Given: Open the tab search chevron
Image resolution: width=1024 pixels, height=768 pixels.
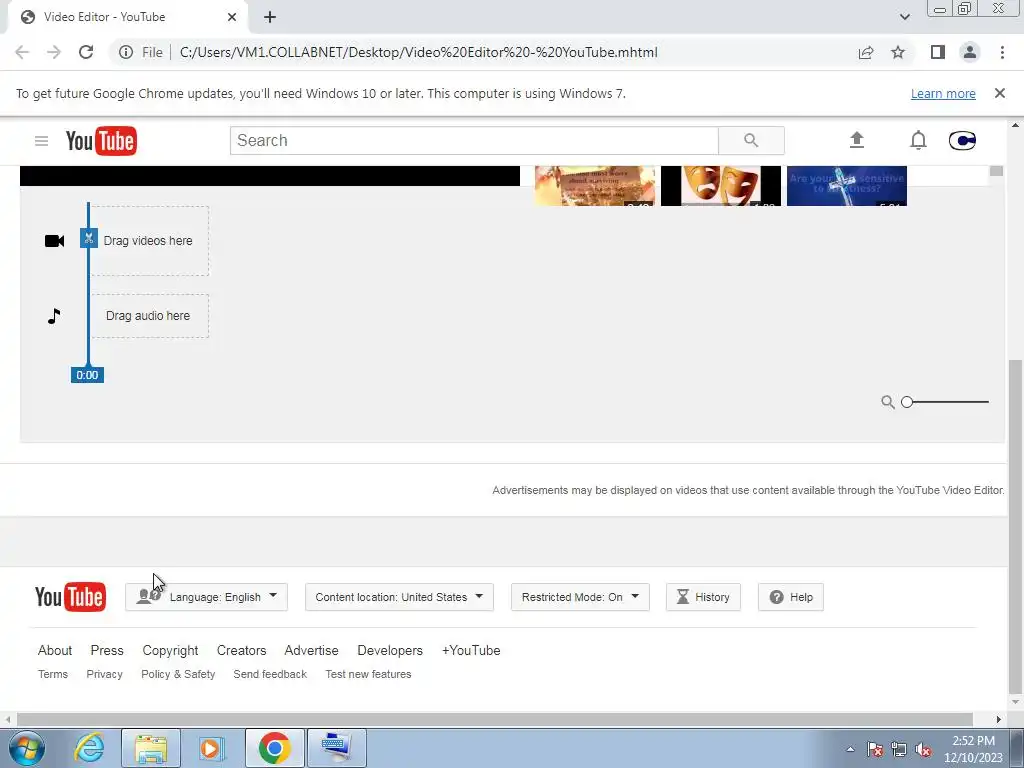Looking at the screenshot, I should [x=904, y=17].
